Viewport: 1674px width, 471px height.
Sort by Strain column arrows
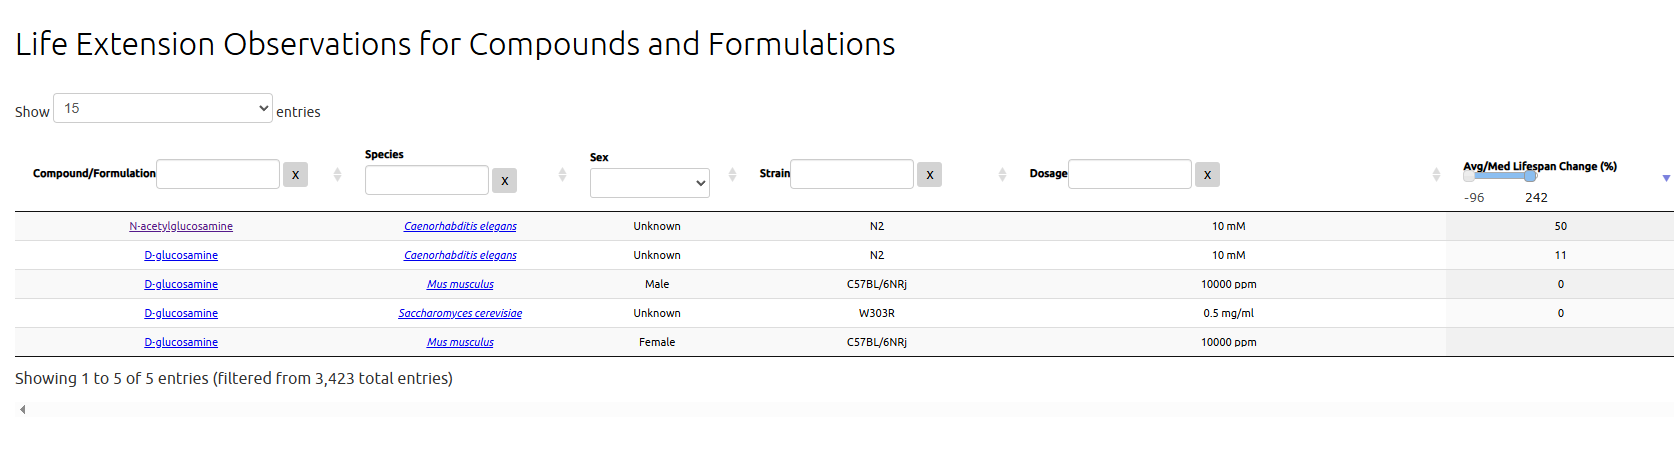click(x=1002, y=175)
